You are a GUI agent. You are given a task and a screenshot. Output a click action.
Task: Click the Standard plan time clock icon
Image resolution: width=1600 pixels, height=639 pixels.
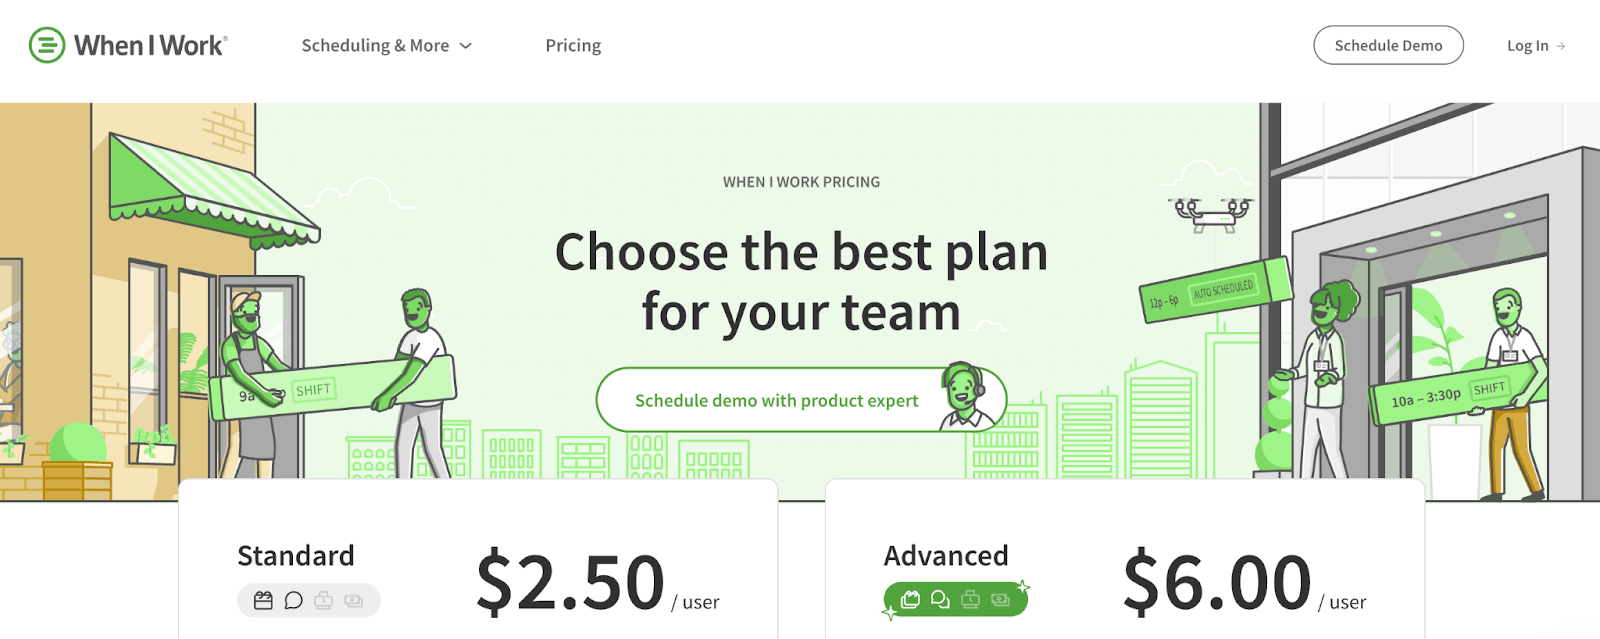click(323, 600)
